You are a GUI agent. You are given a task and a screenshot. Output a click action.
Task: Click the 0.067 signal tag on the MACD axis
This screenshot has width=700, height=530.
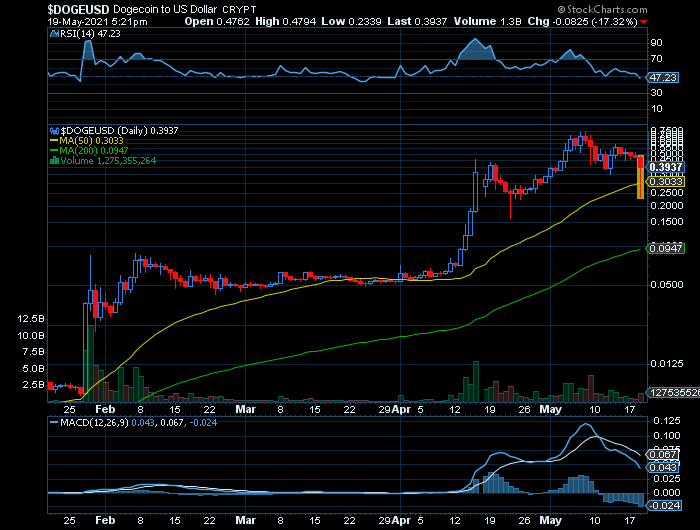pos(663,455)
